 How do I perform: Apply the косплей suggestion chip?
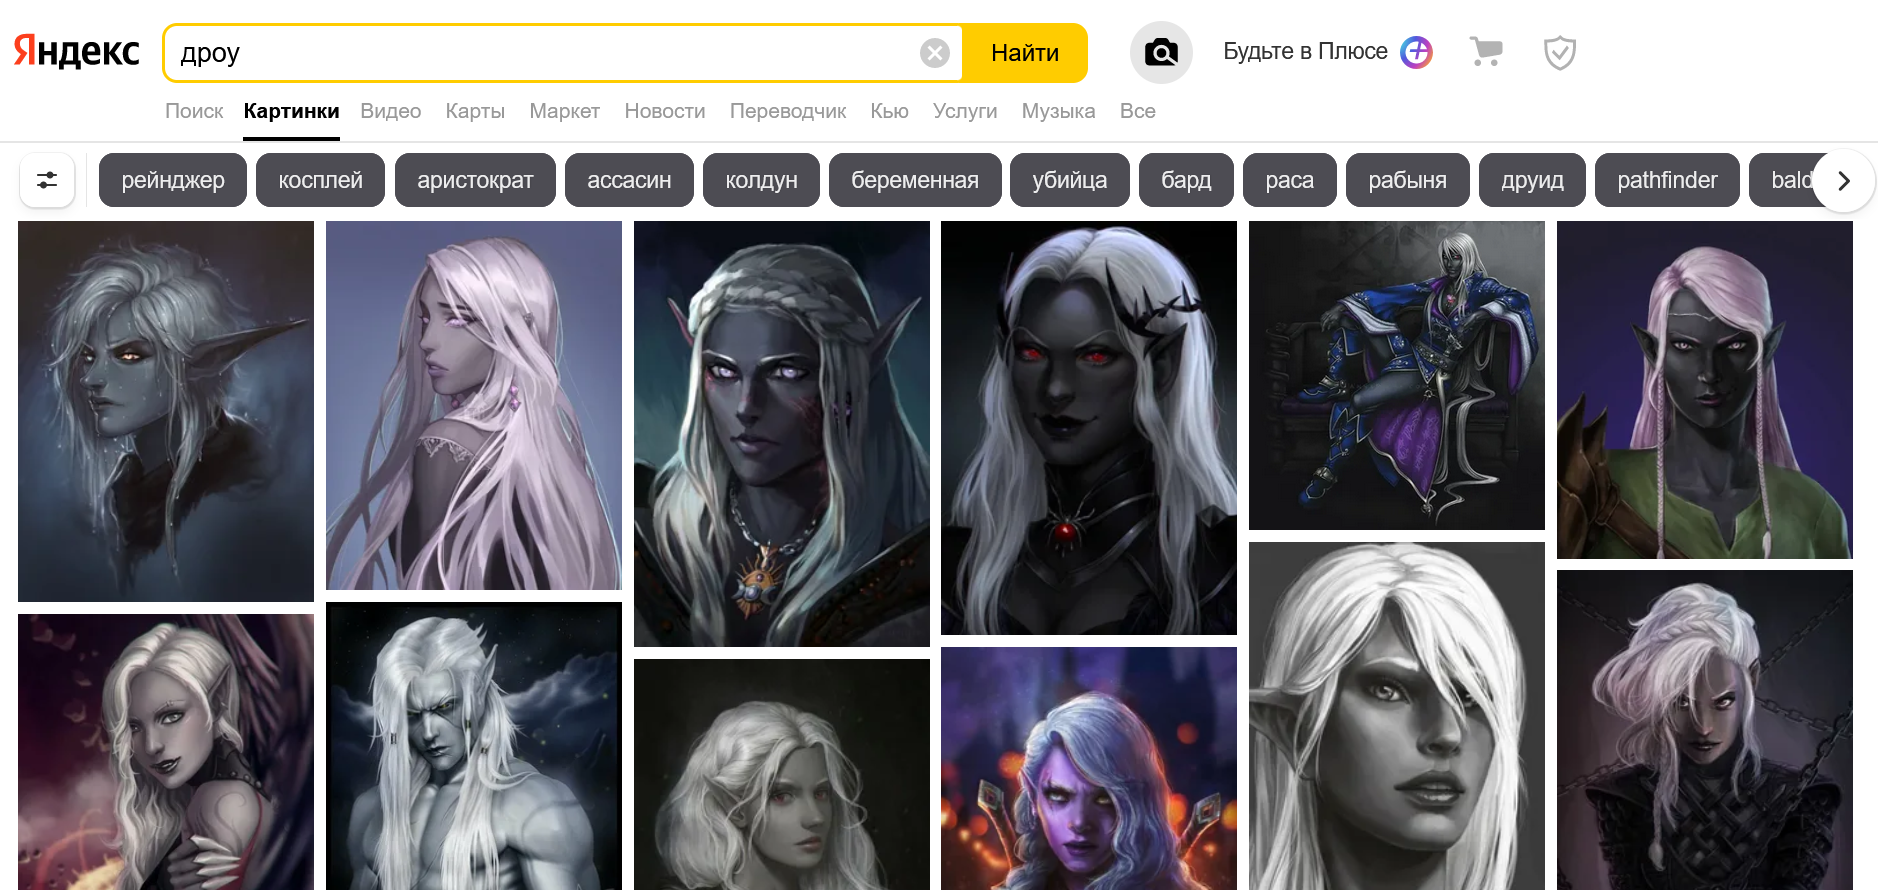320,180
